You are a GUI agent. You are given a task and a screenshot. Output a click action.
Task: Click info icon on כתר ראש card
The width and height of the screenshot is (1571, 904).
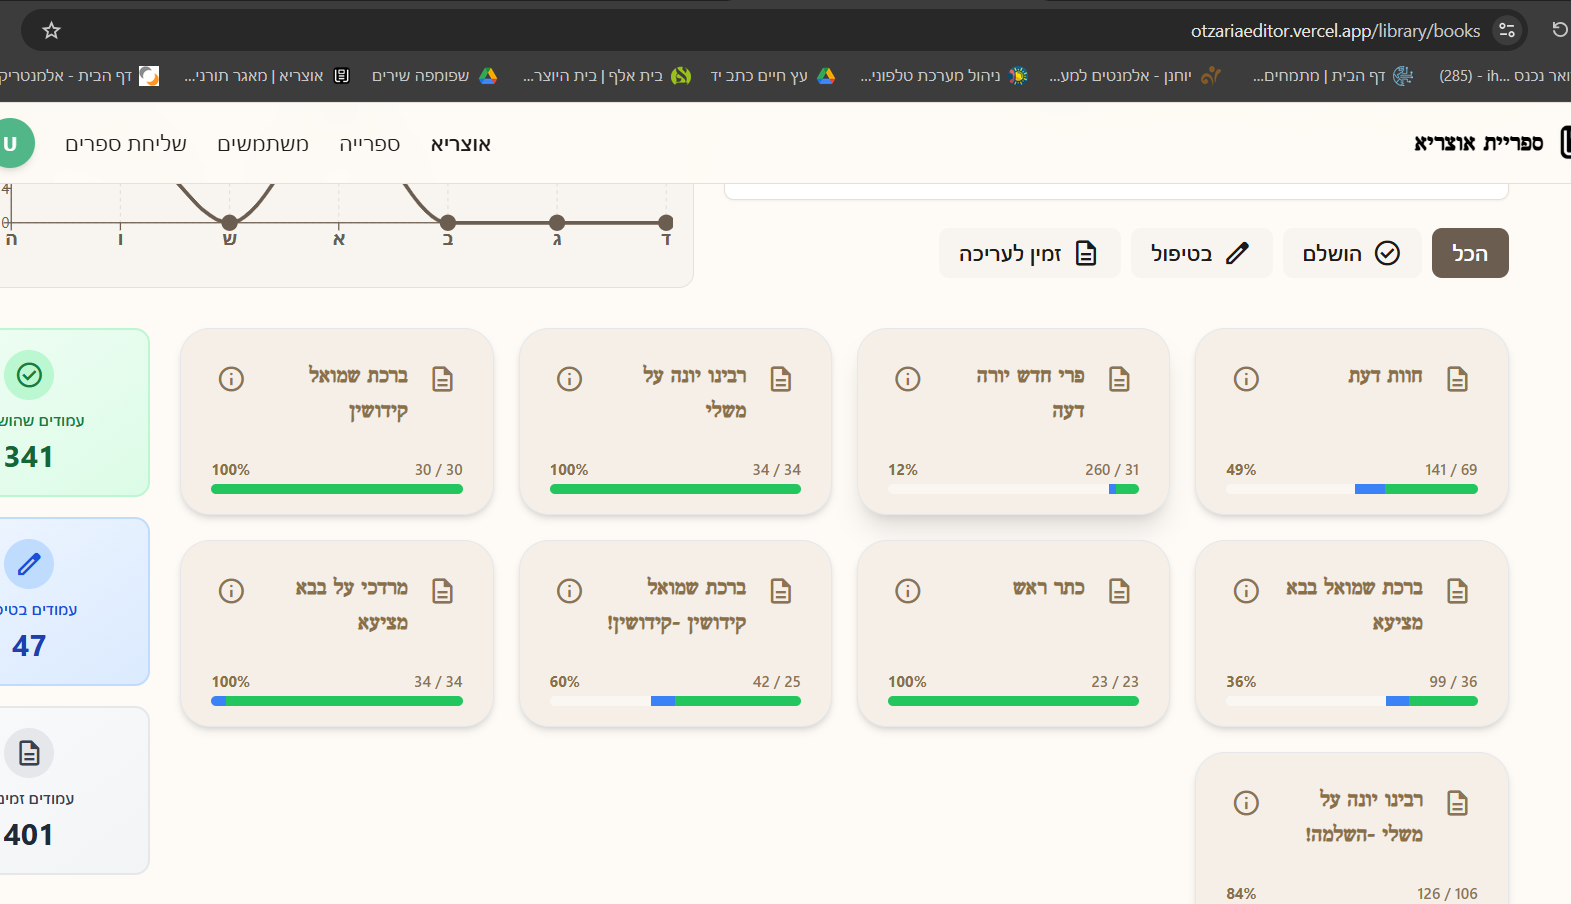point(907,591)
